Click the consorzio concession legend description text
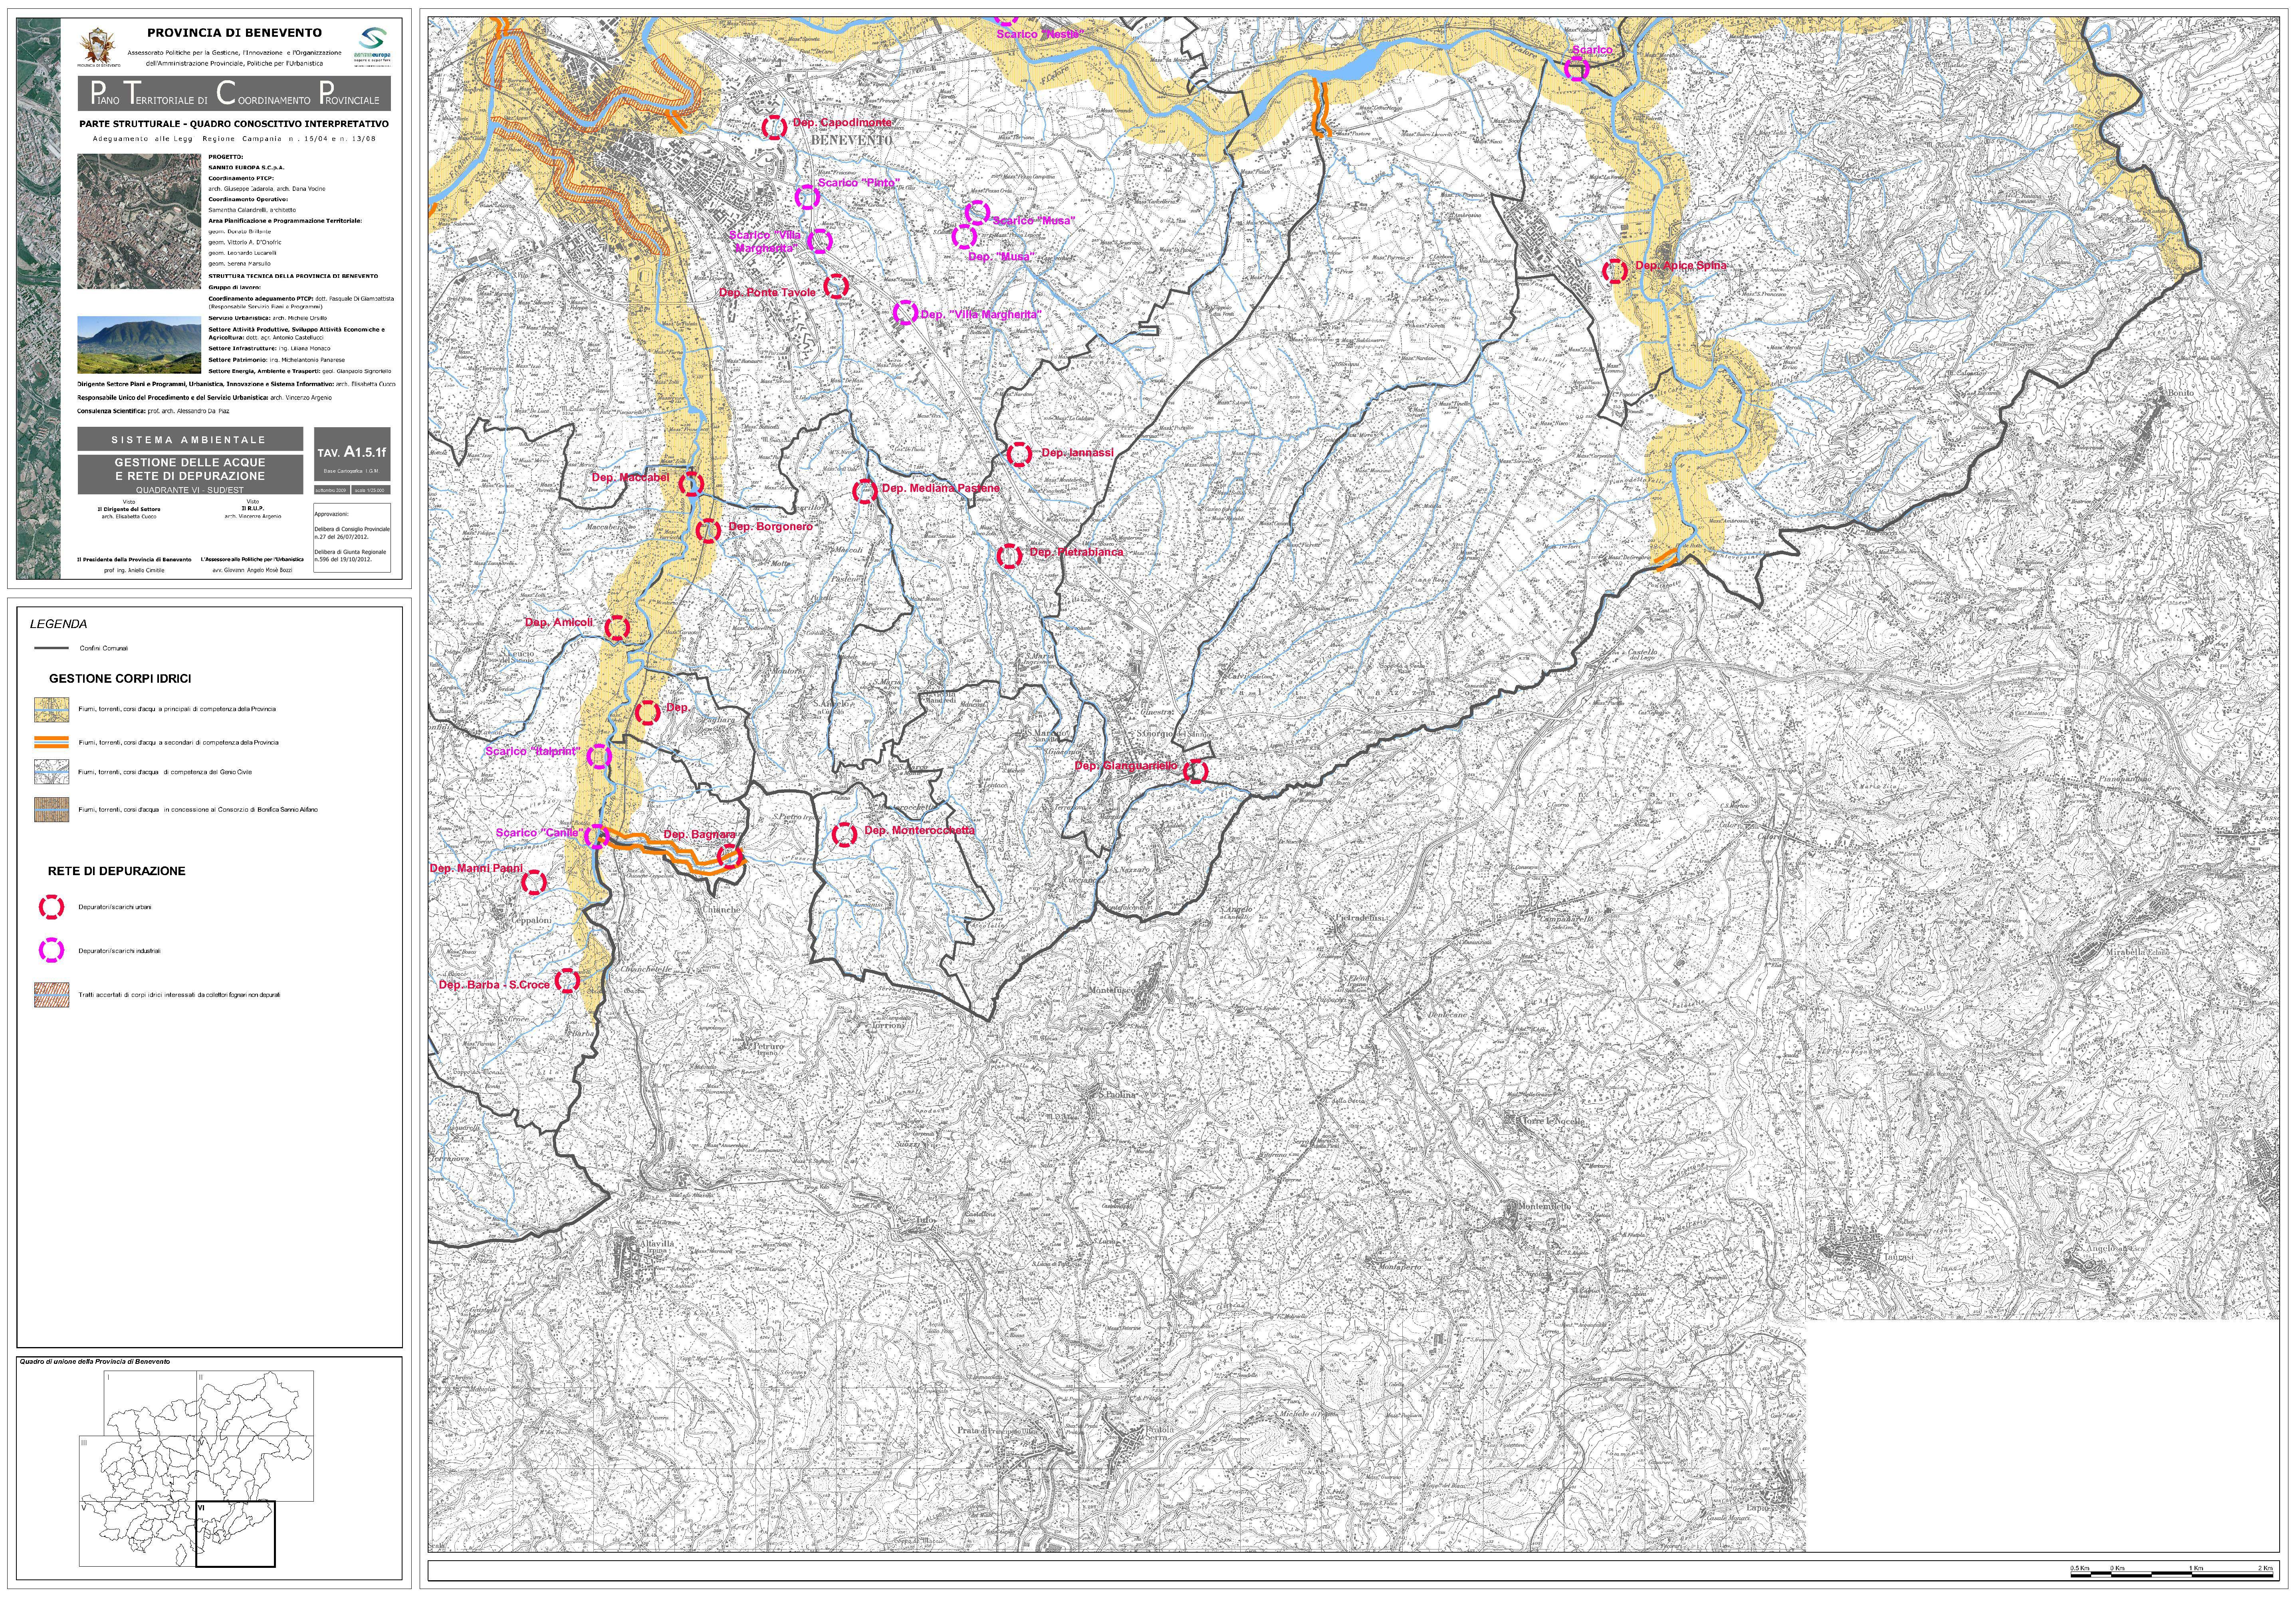 [198, 810]
